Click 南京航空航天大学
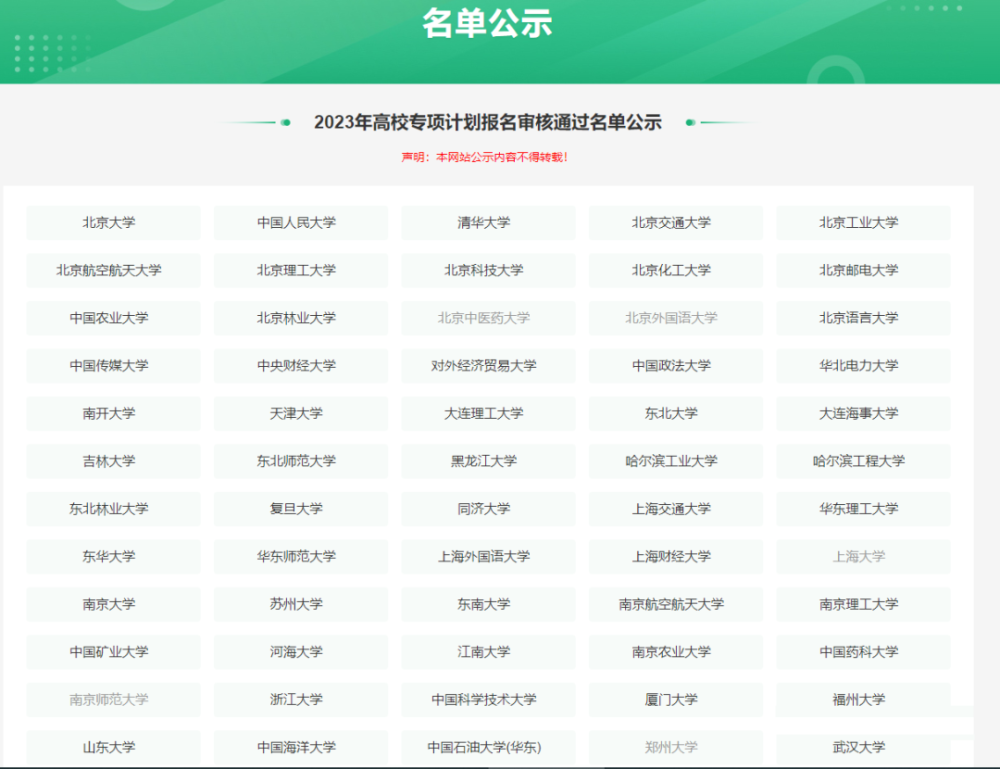This screenshot has width=1000, height=769. [x=676, y=604]
